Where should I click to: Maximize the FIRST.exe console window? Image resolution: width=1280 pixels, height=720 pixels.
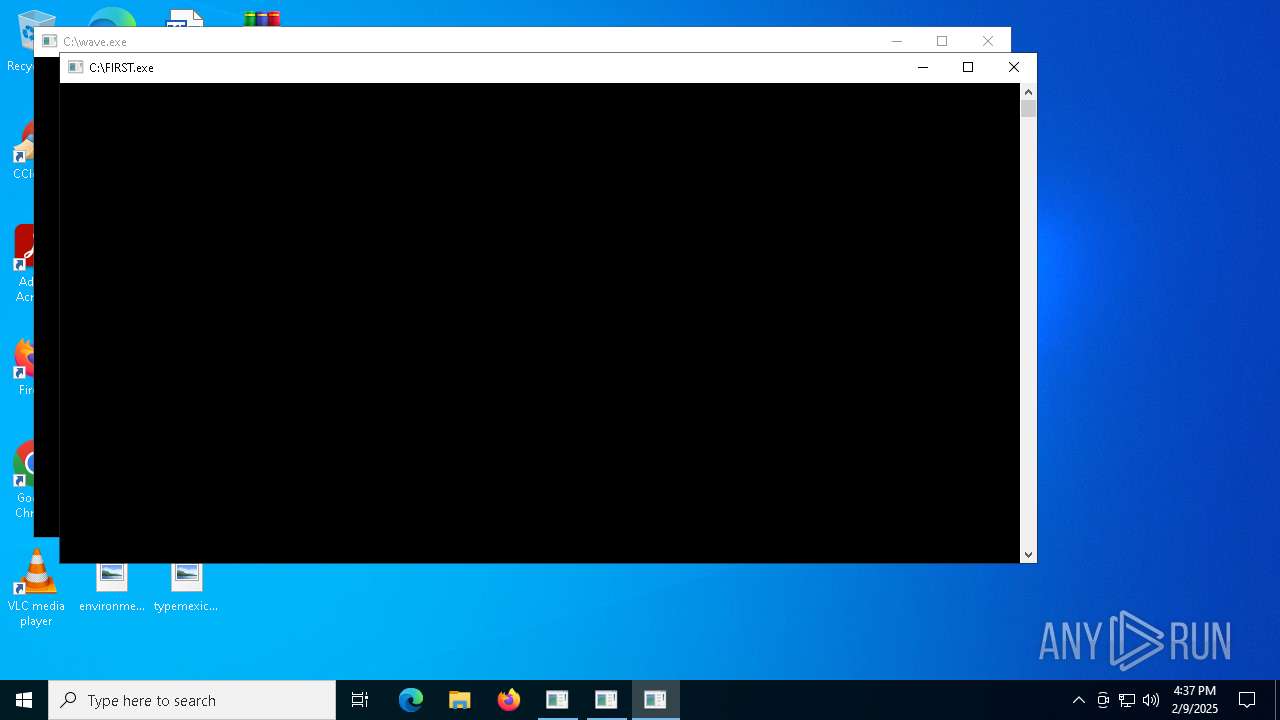click(x=968, y=67)
